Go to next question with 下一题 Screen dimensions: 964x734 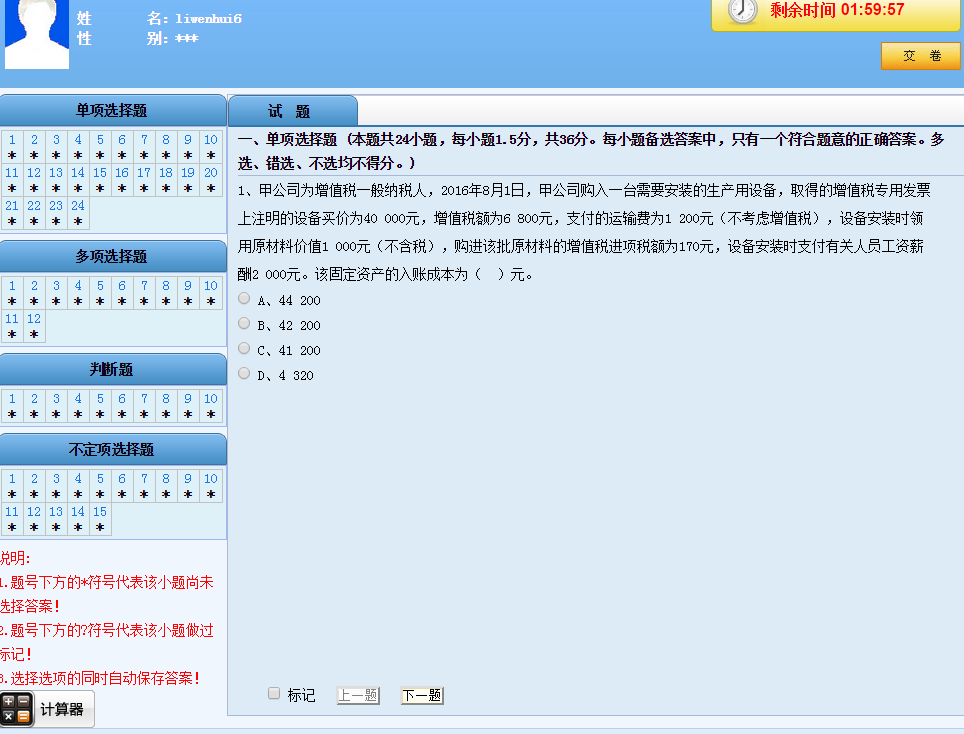(x=421, y=695)
